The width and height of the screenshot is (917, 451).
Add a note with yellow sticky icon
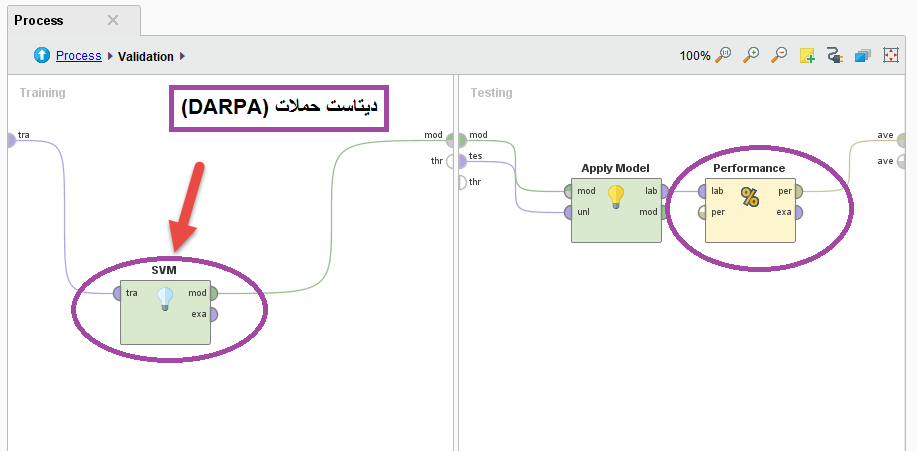coord(807,56)
